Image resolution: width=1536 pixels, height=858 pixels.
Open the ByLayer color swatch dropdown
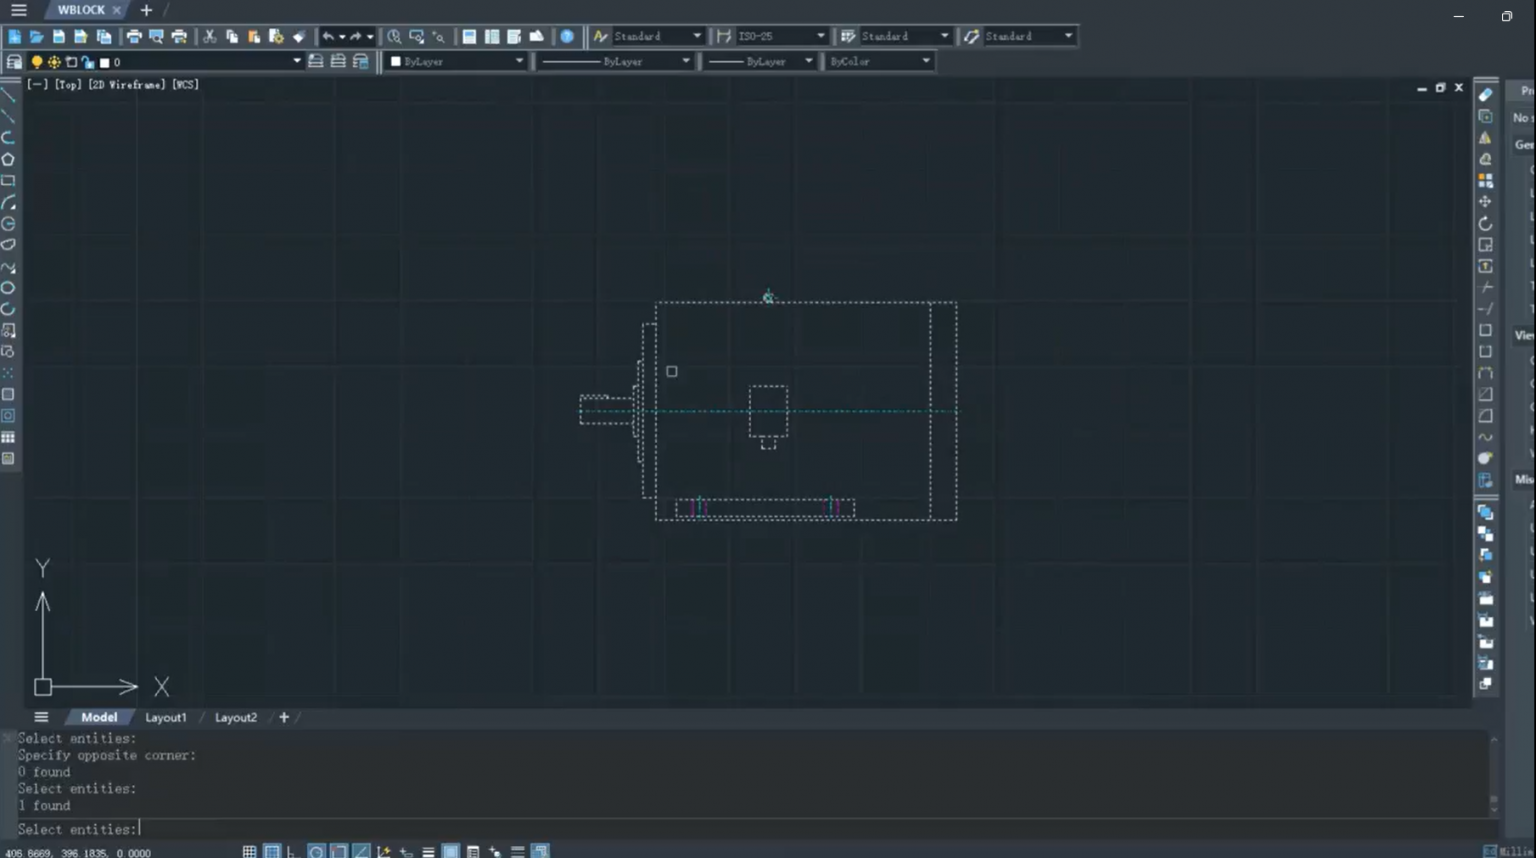[x=518, y=62]
